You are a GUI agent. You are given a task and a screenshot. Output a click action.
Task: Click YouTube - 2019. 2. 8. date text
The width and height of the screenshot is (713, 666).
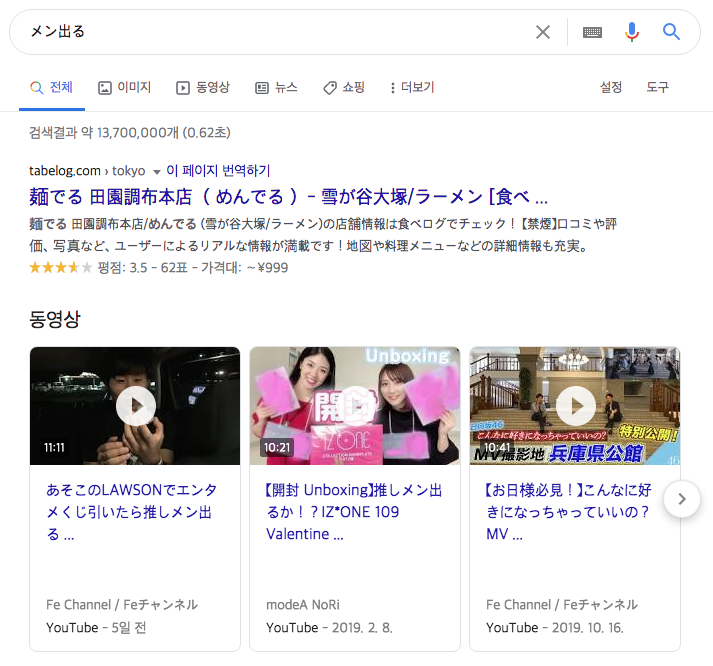[329, 627]
